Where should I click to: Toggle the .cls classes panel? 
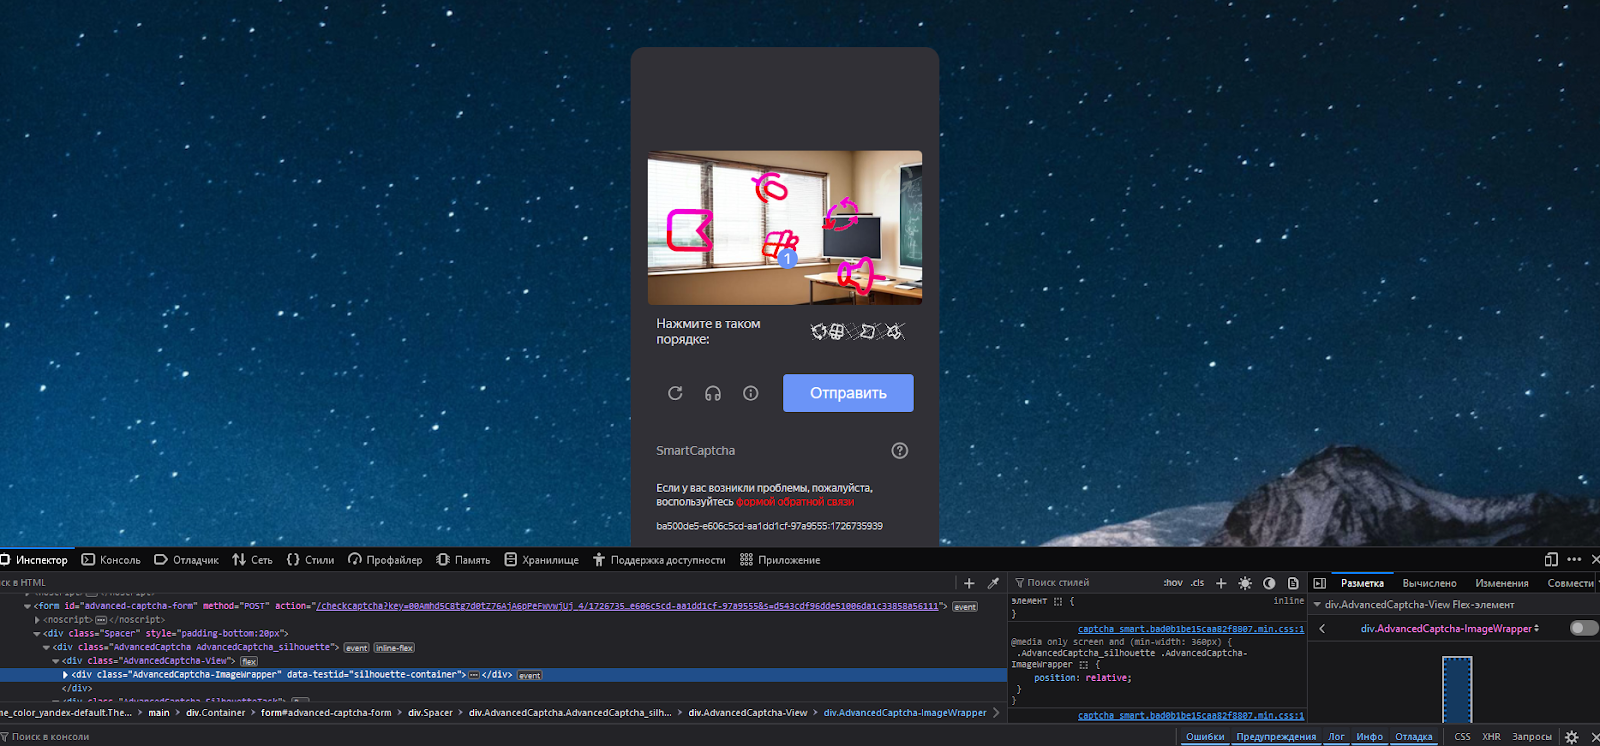1198,583
